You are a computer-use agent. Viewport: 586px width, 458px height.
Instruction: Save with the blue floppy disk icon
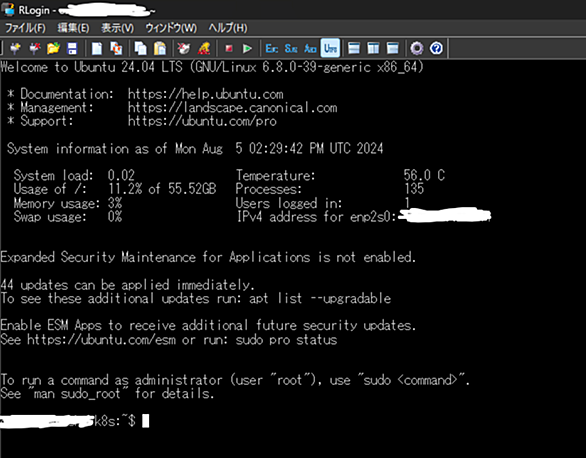[72, 48]
